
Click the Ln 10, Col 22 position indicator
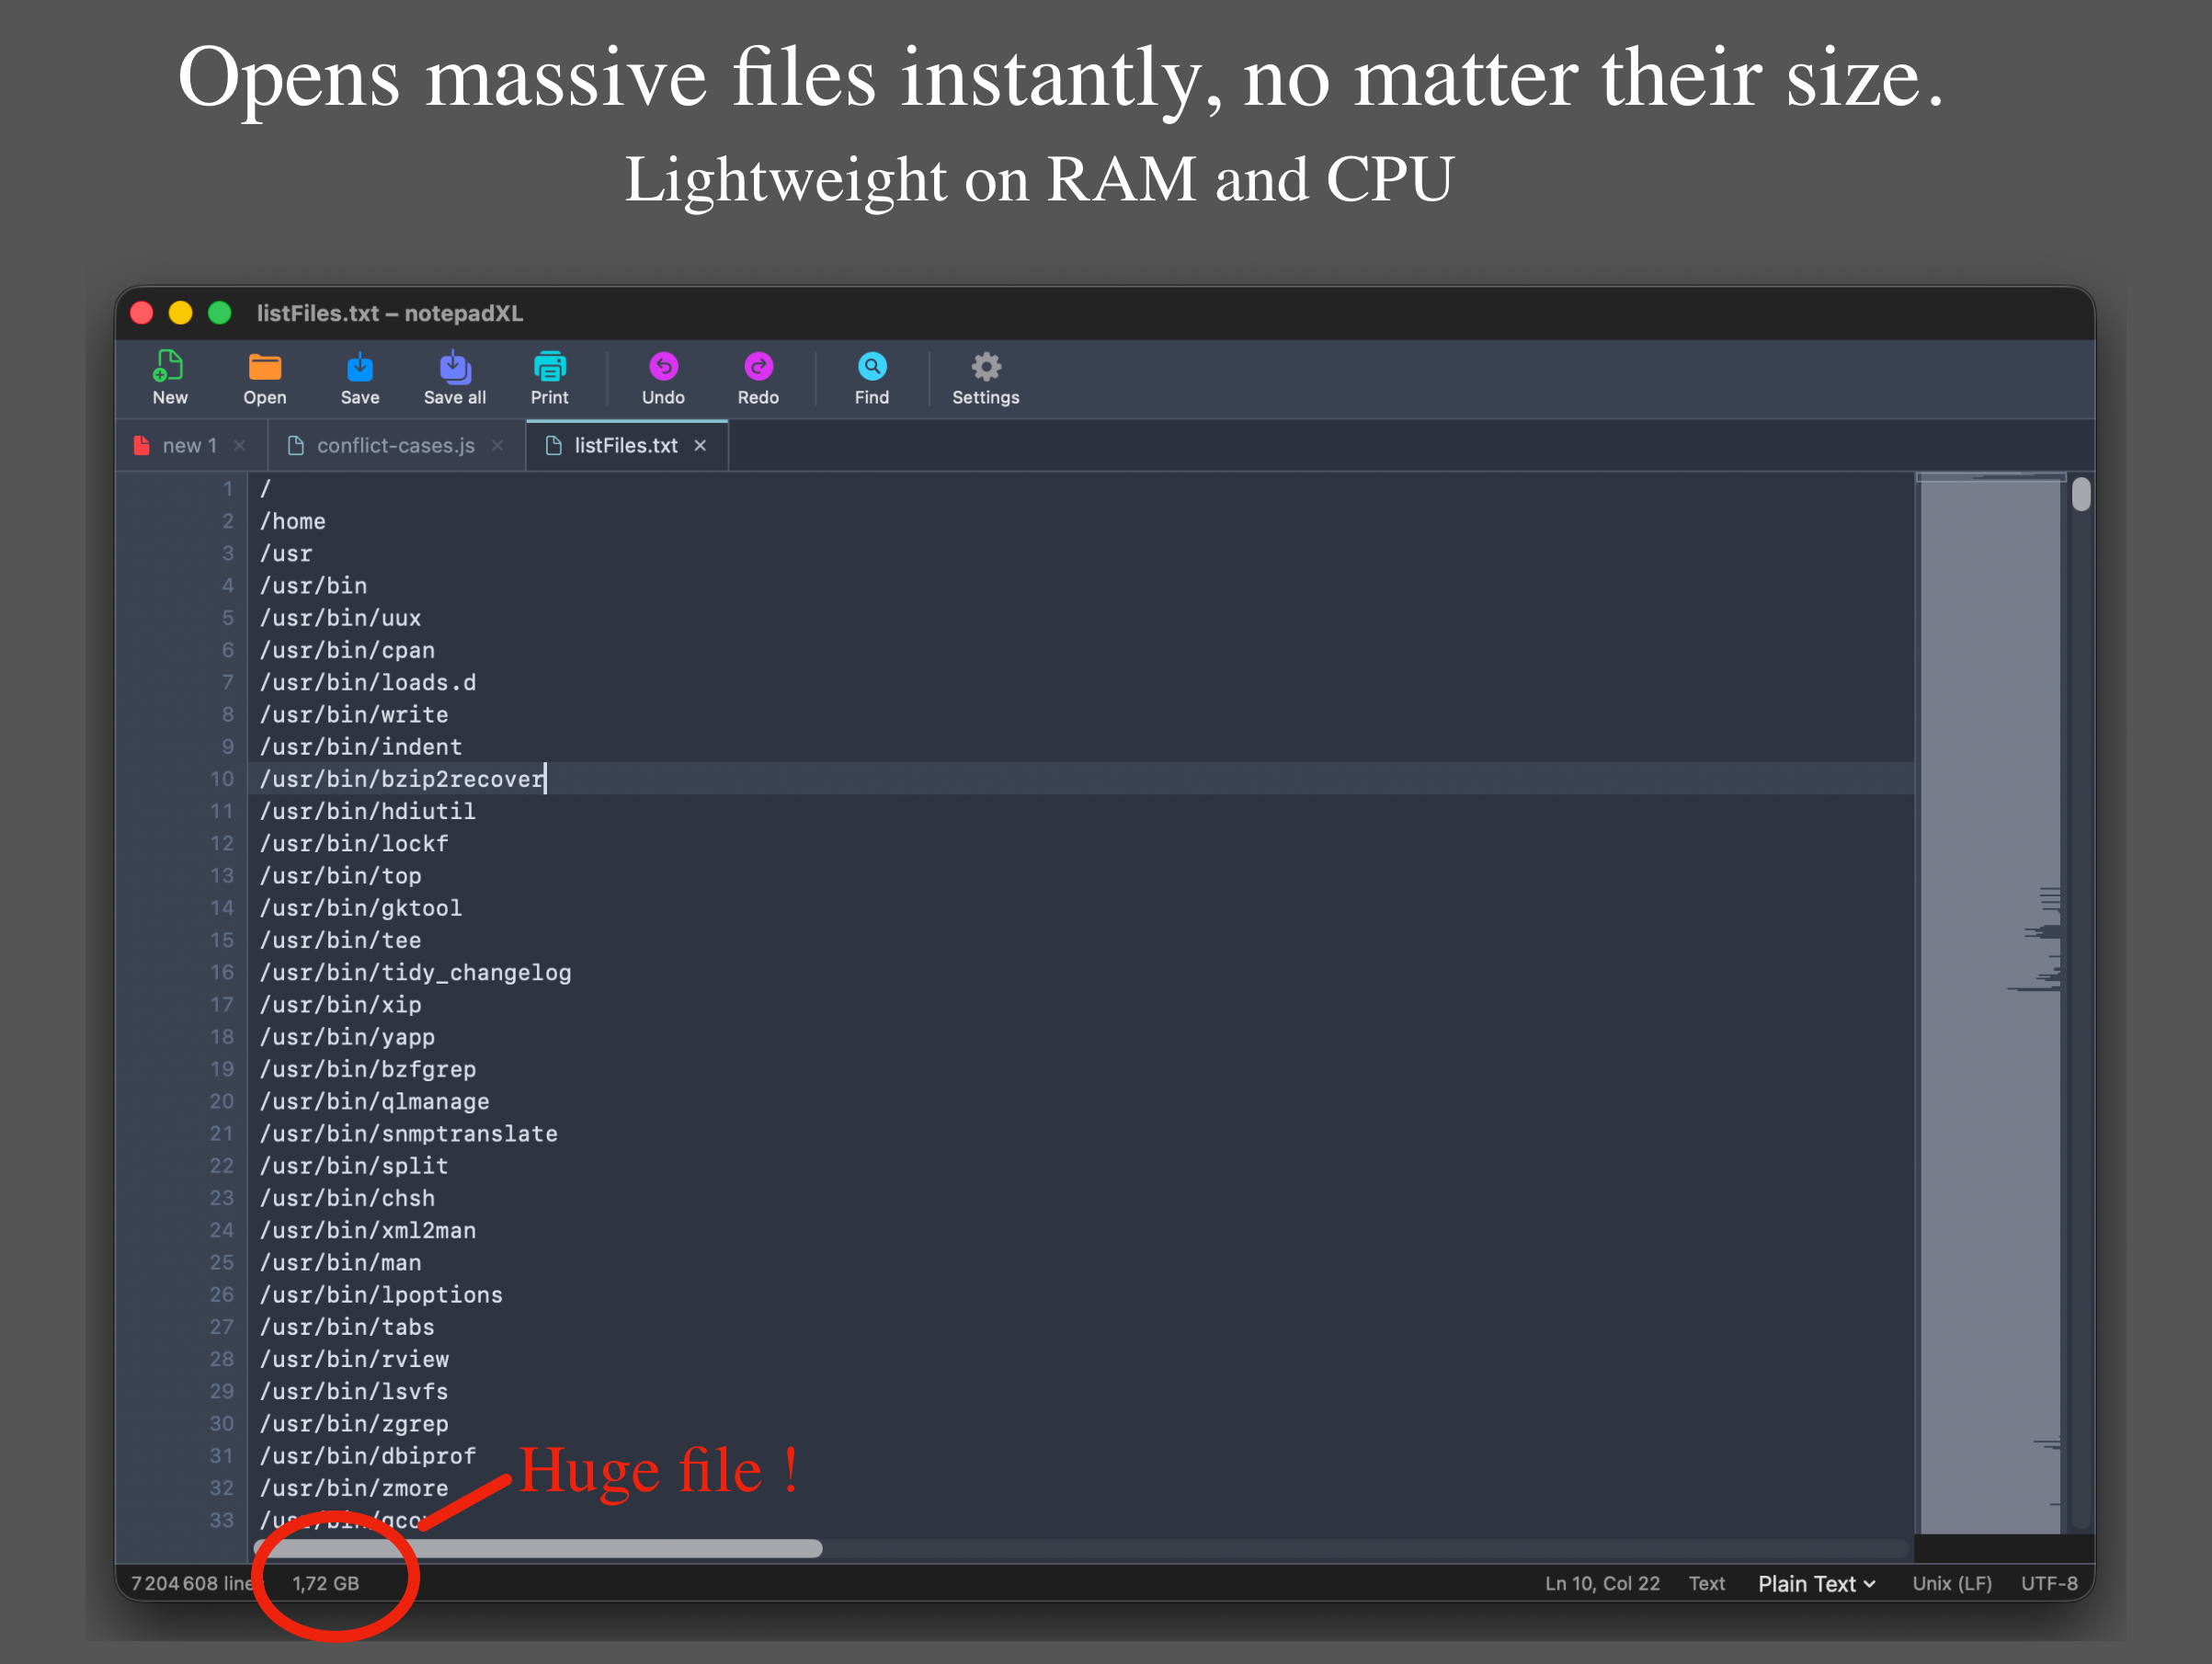click(1602, 1583)
